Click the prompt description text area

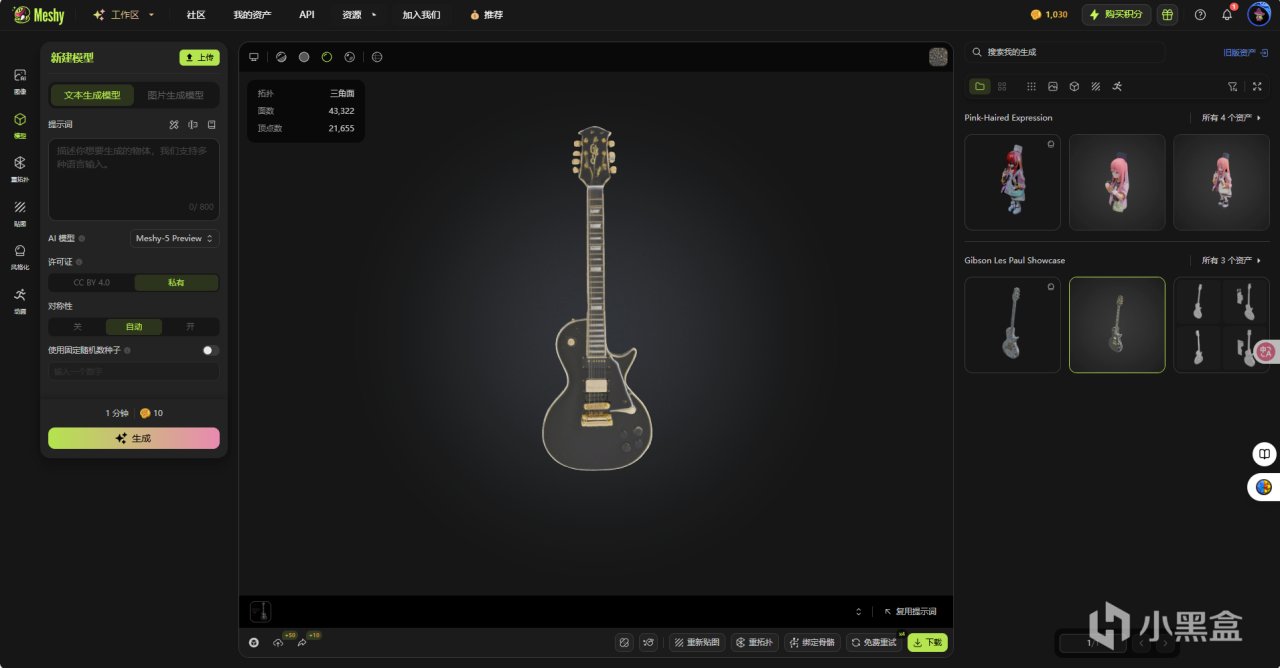coord(134,179)
